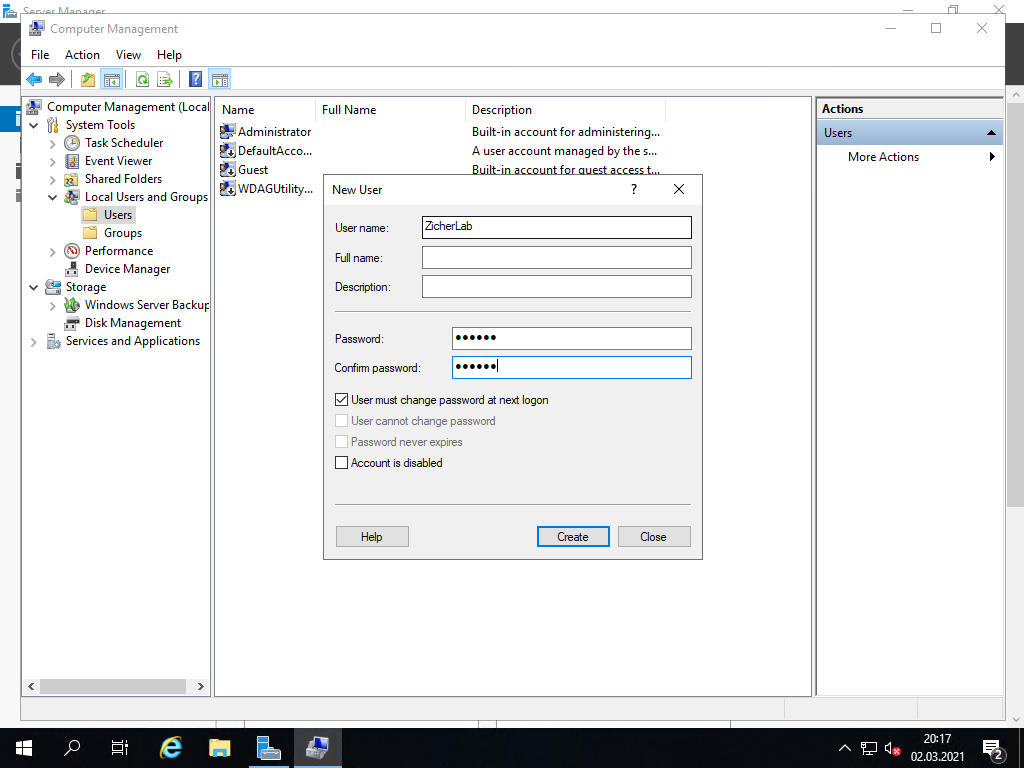Check the Account is disabled box

(342, 463)
